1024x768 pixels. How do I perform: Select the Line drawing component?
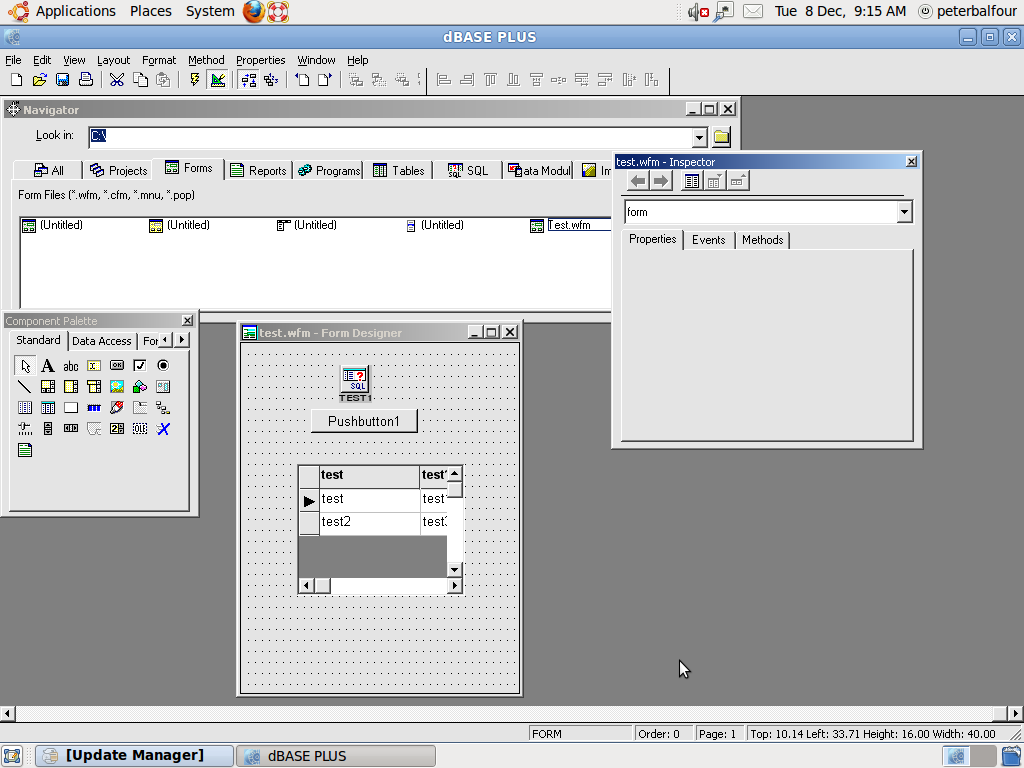pos(25,387)
